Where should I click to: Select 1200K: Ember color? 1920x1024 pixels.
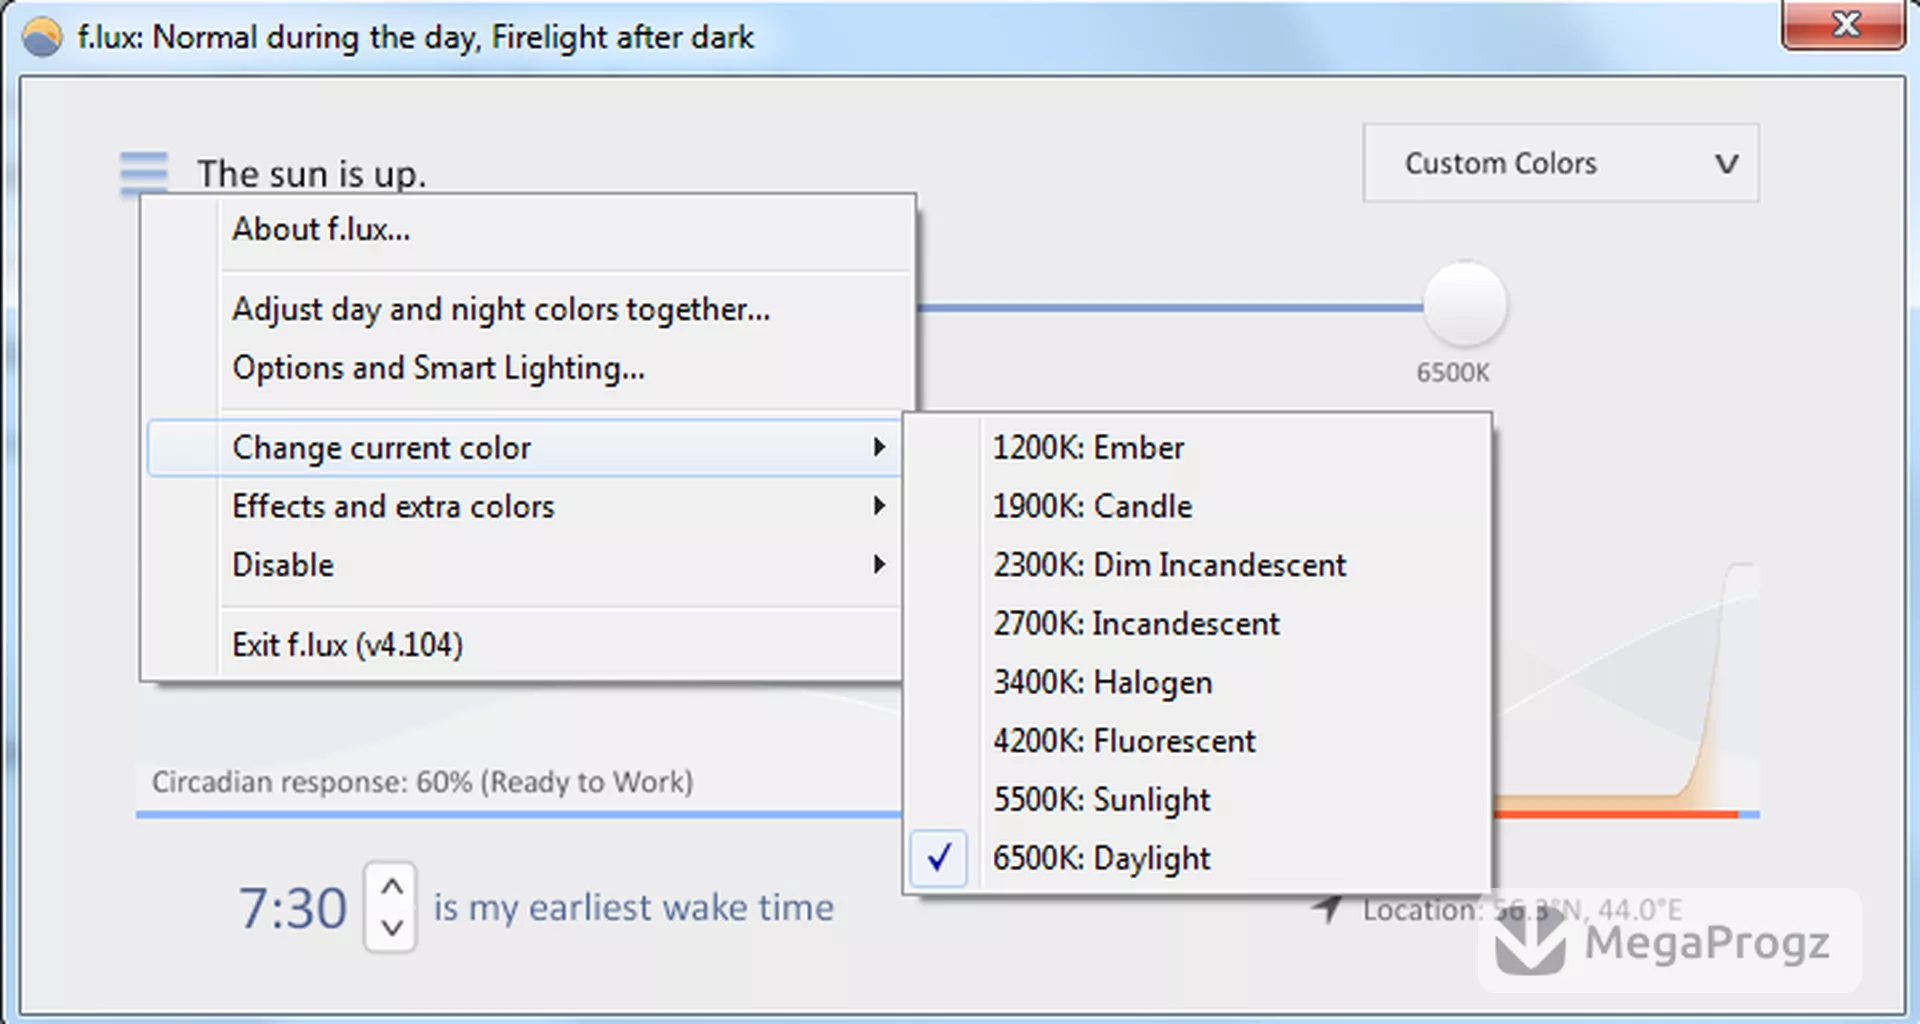tap(1198, 447)
